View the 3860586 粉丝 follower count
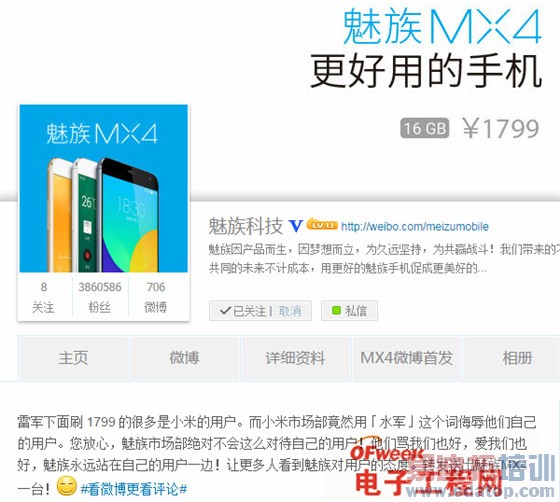 [x=100, y=297]
